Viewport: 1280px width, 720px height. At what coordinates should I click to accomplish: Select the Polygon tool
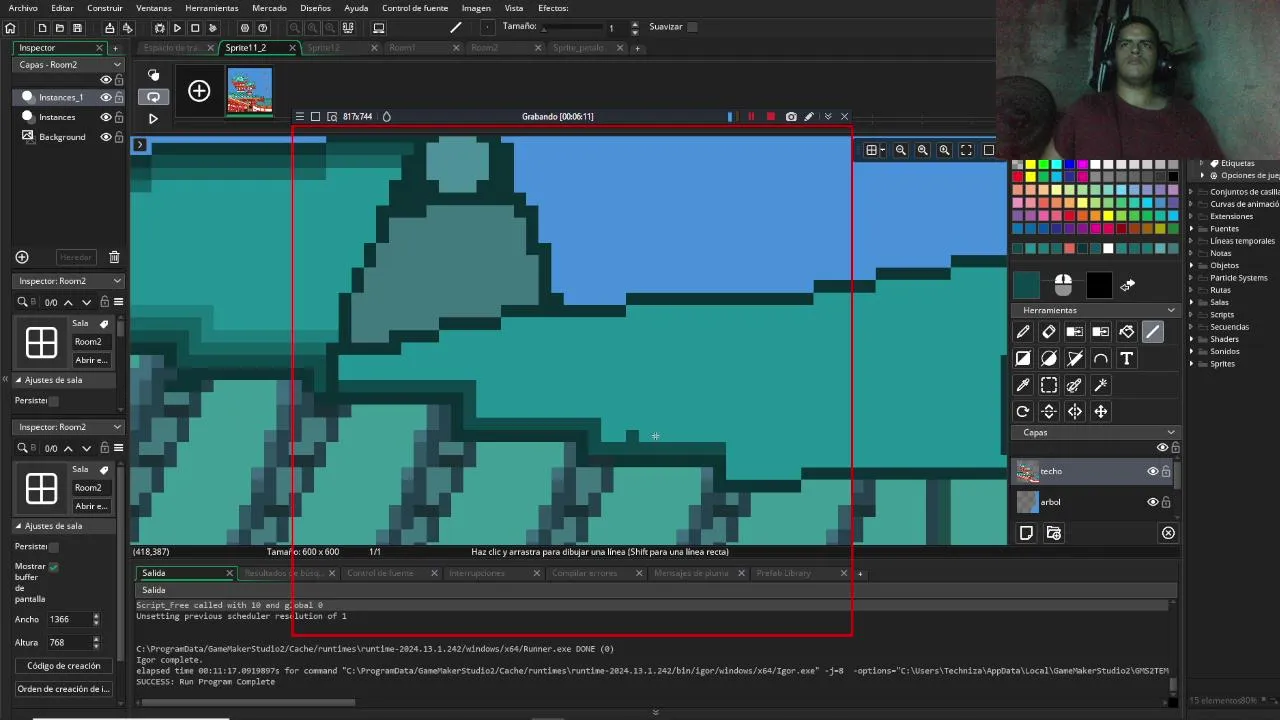click(x=1075, y=358)
